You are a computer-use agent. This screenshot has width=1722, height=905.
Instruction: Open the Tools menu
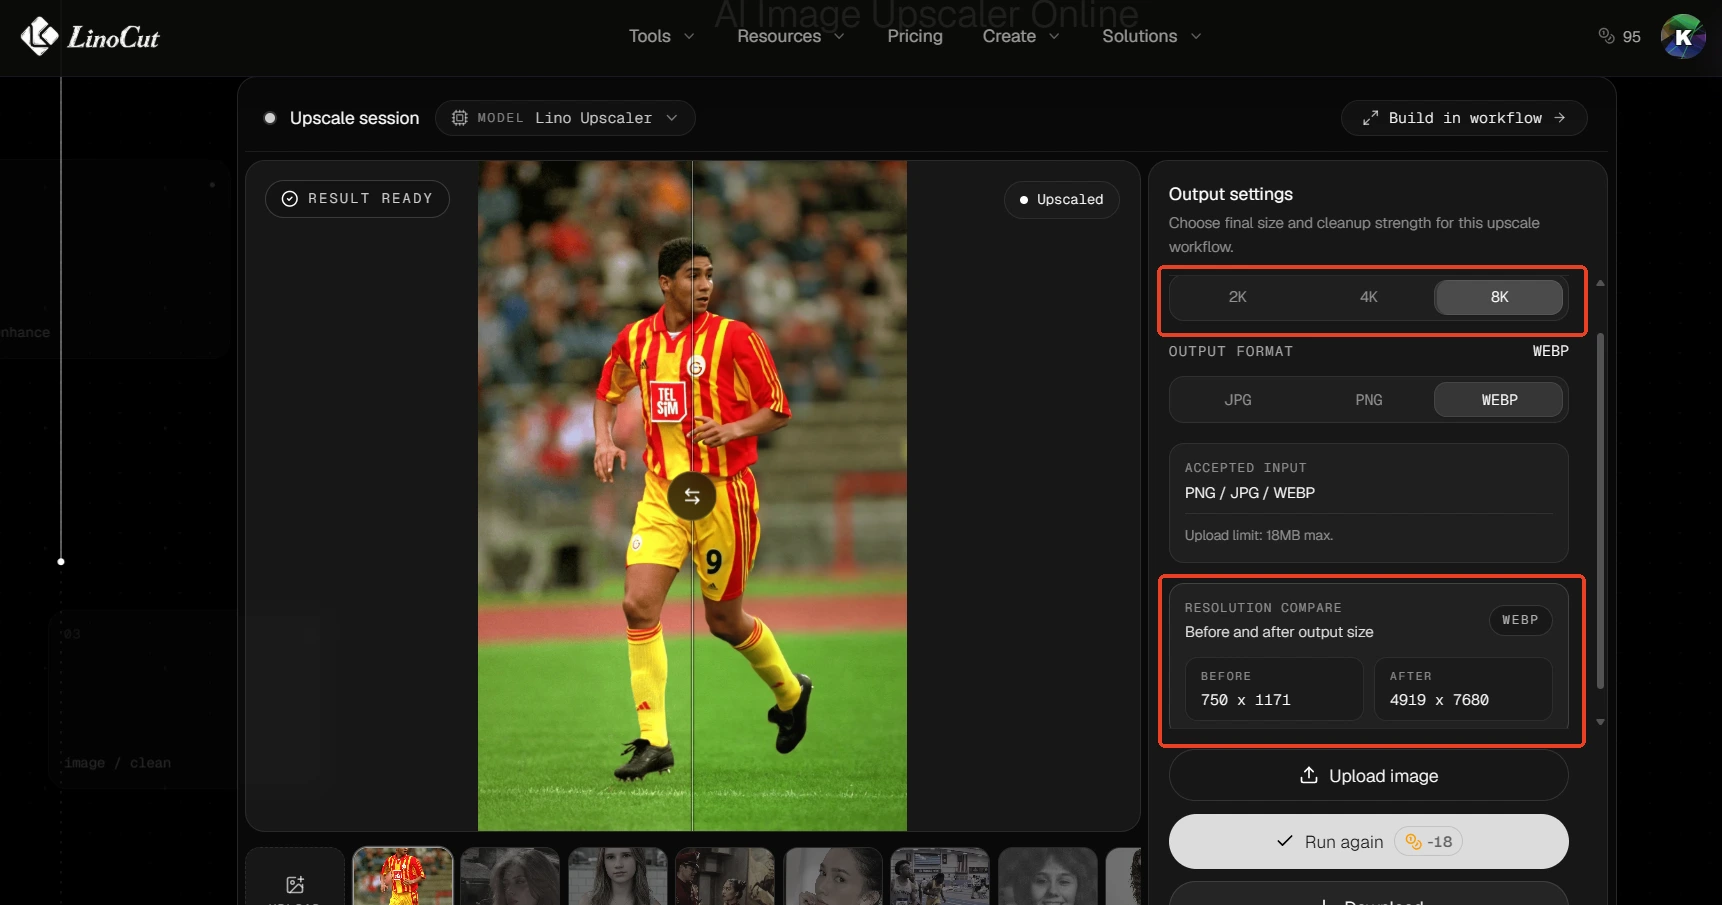click(661, 36)
